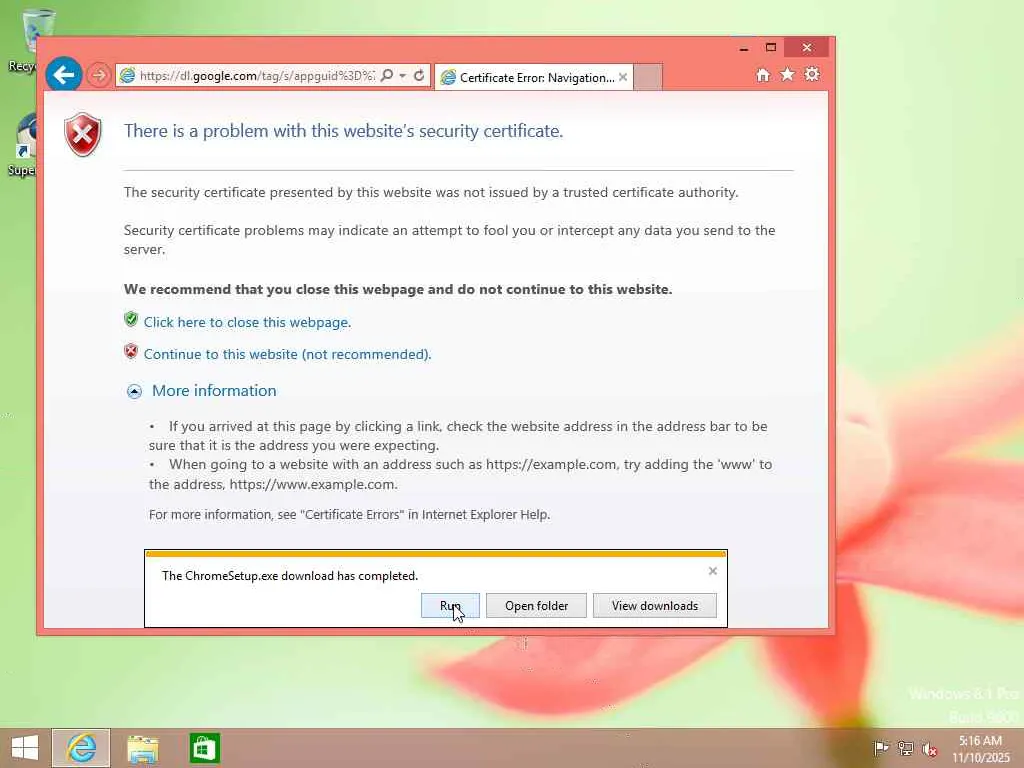Click the red shield beside continue link
Image resolution: width=1024 pixels, height=768 pixels.
coord(131,351)
